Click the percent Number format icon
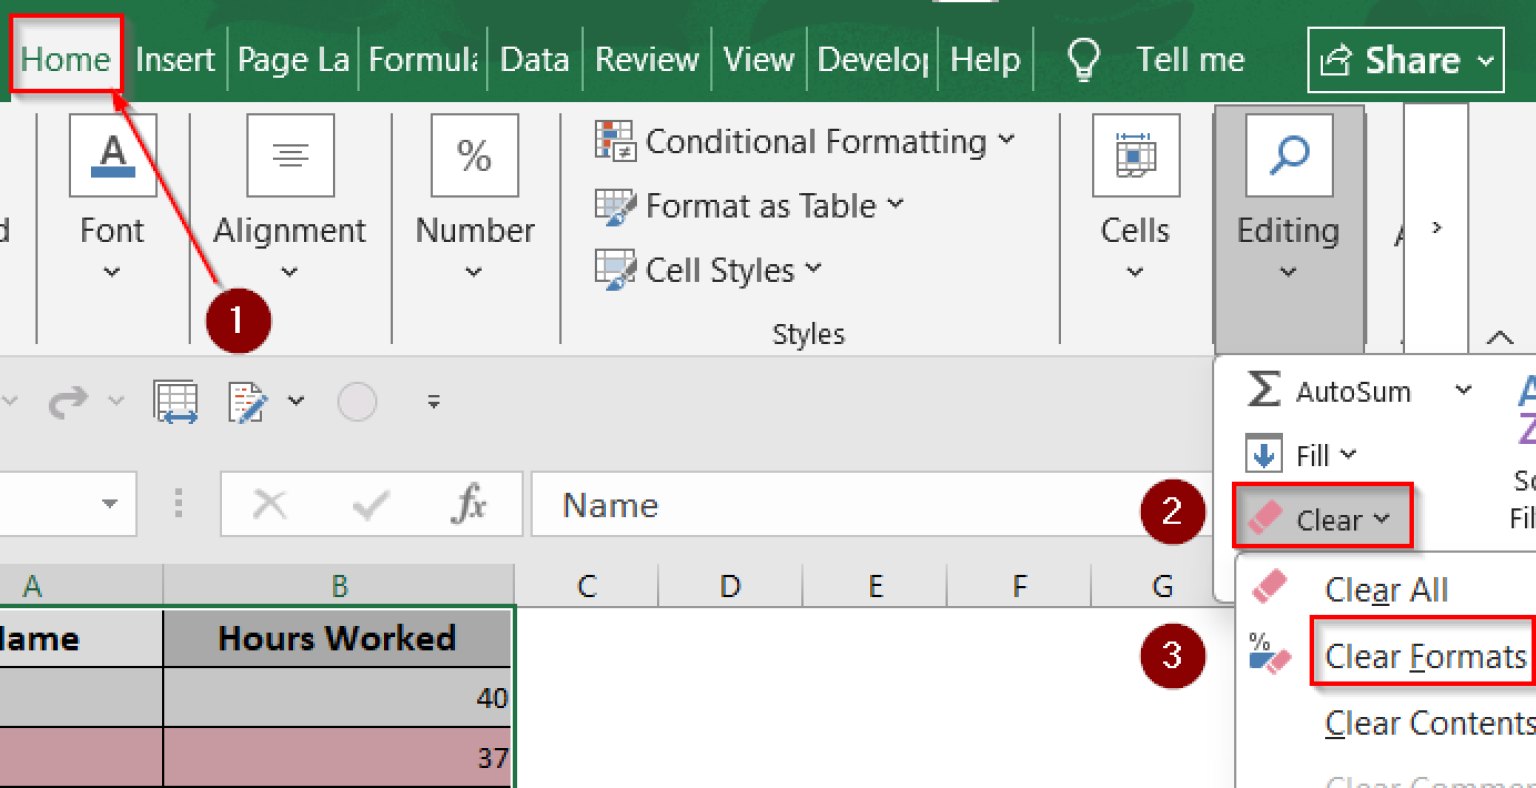This screenshot has width=1536, height=788. click(474, 155)
